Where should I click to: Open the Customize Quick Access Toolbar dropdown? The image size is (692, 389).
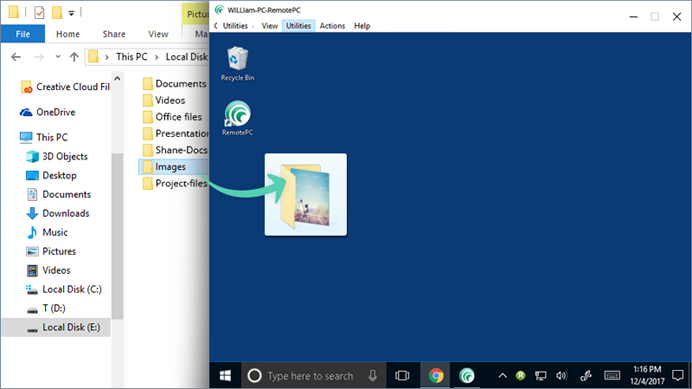click(71, 13)
